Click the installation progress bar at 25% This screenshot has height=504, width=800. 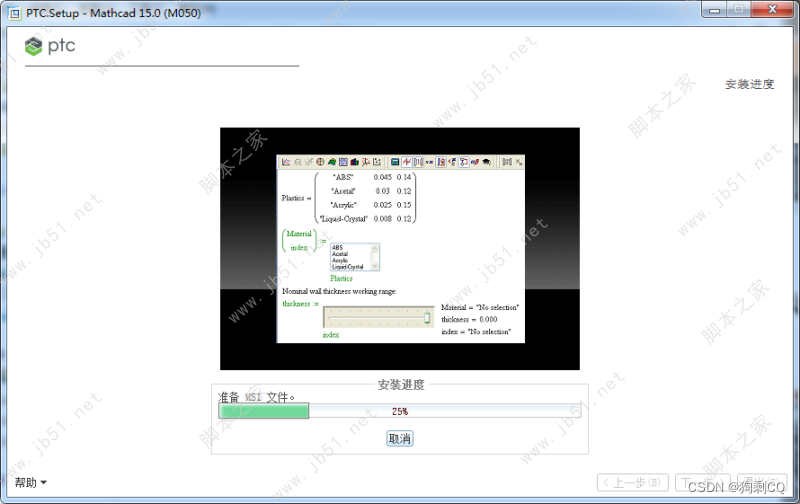click(399, 411)
